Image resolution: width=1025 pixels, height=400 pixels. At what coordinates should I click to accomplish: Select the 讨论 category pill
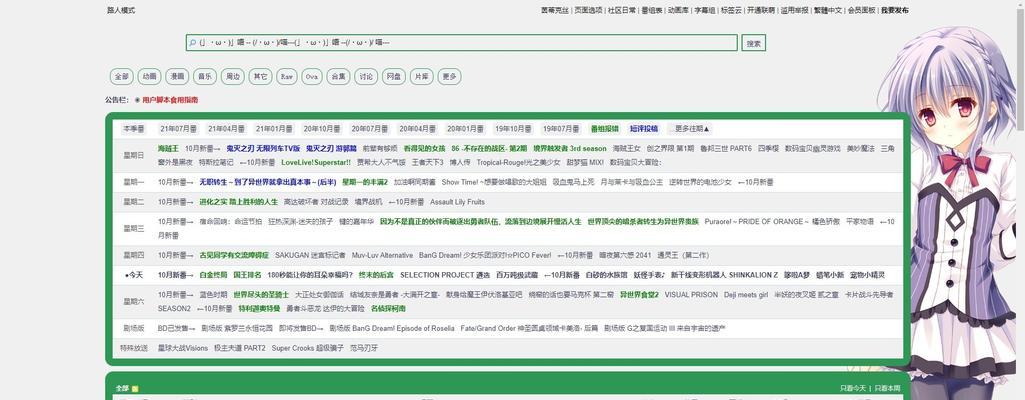(x=366, y=76)
